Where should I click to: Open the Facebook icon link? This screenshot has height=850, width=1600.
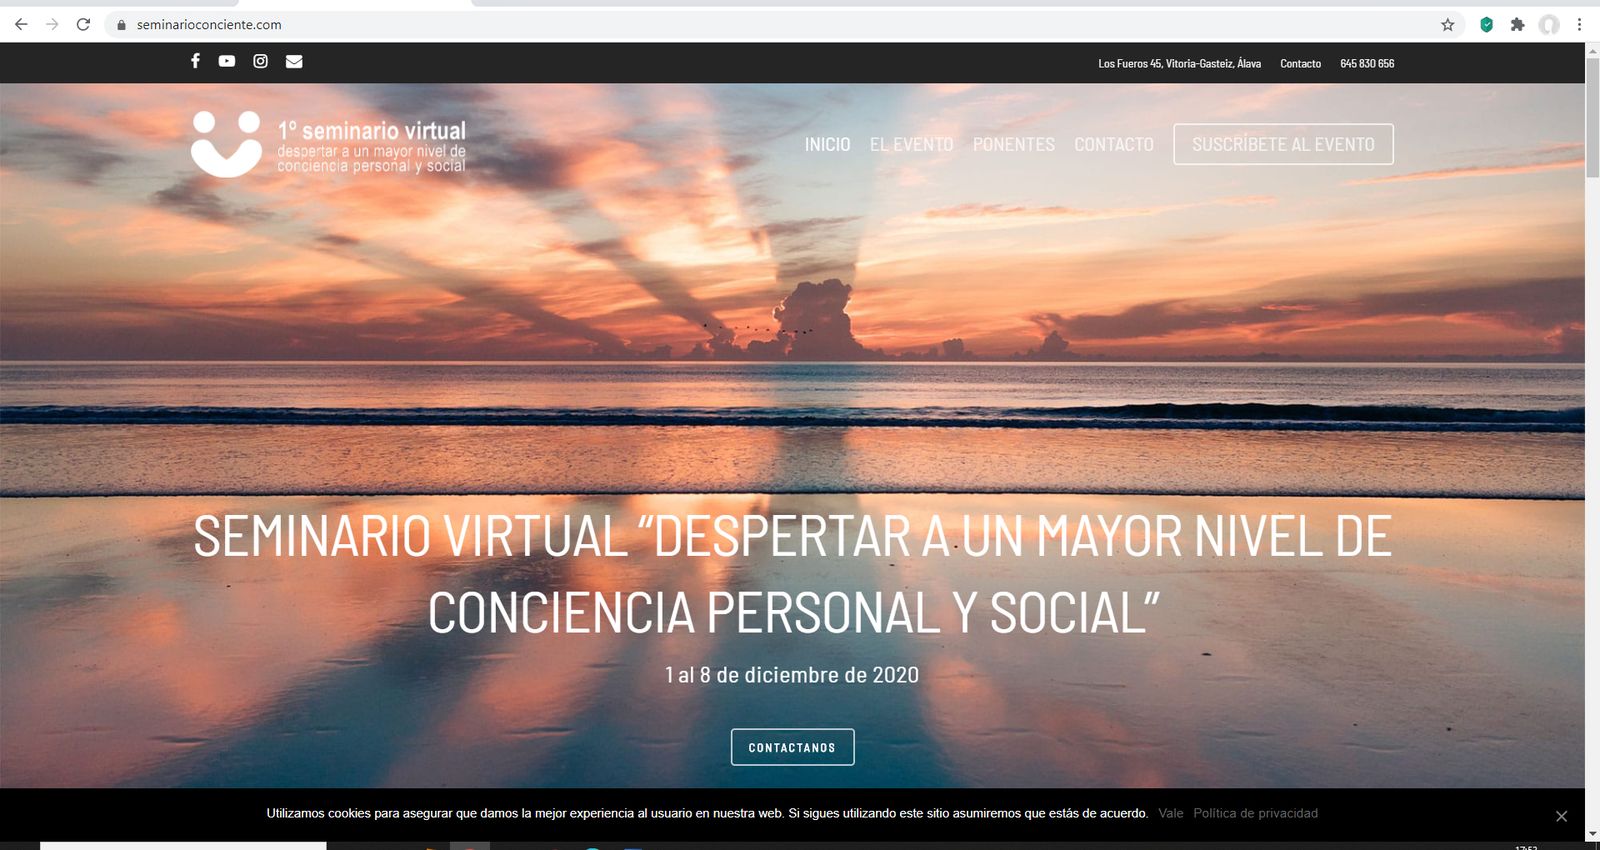point(195,61)
